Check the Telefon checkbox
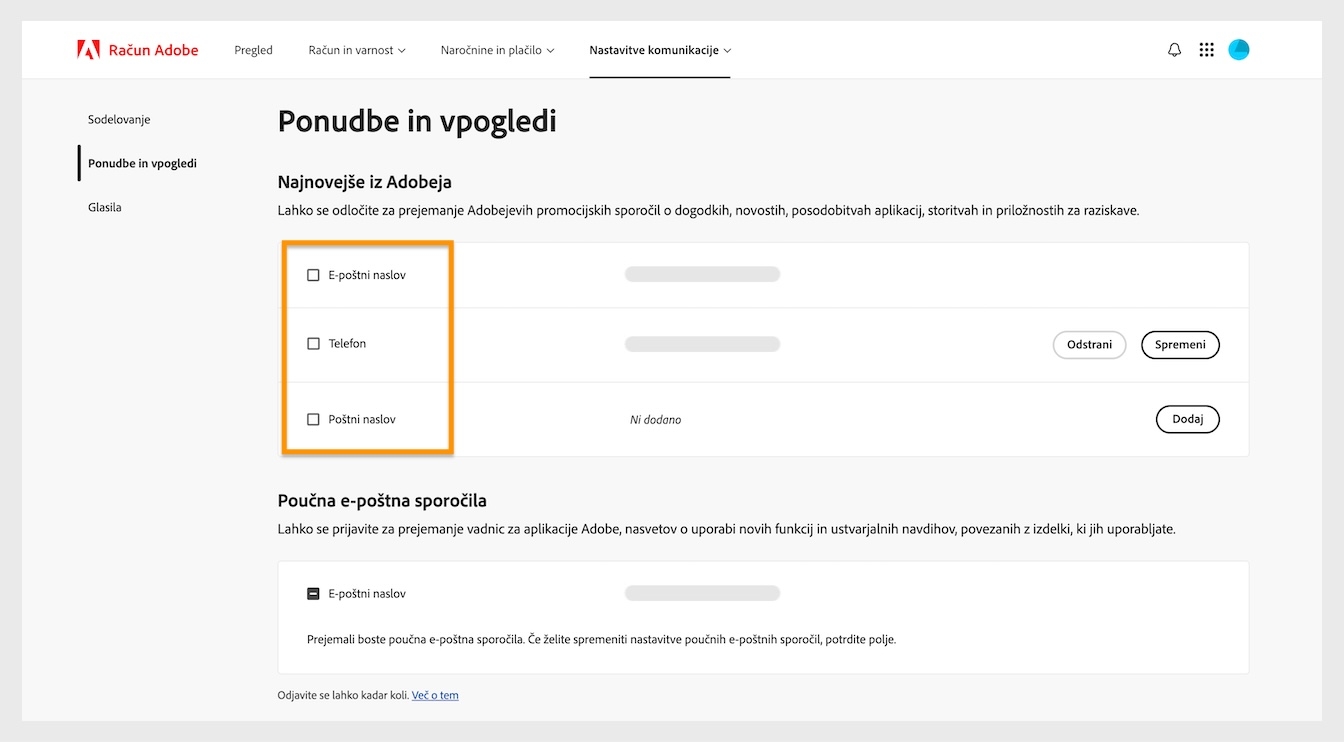 pos(313,343)
